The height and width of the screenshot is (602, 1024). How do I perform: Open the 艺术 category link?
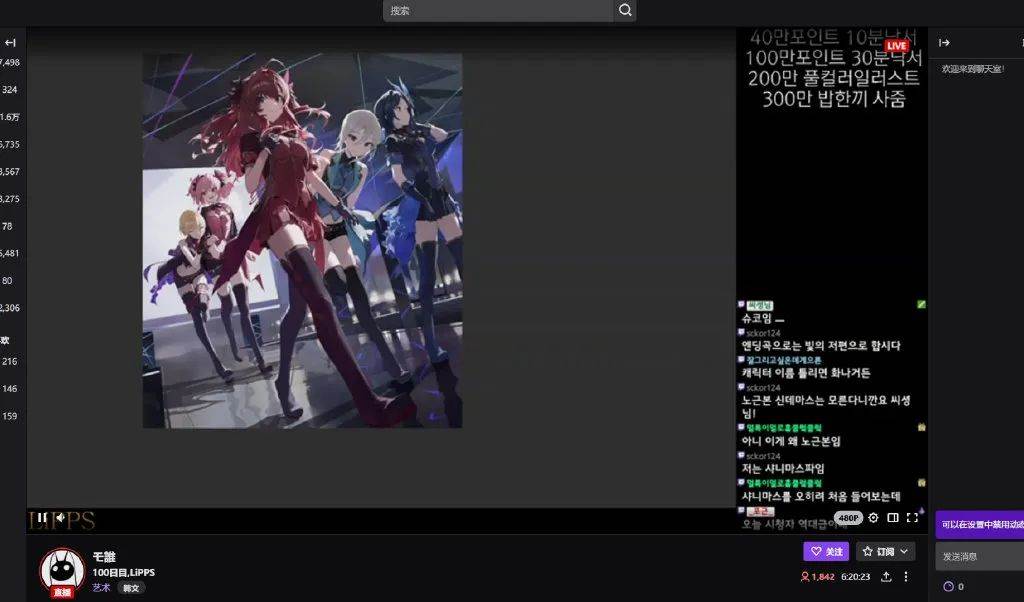(x=101, y=588)
